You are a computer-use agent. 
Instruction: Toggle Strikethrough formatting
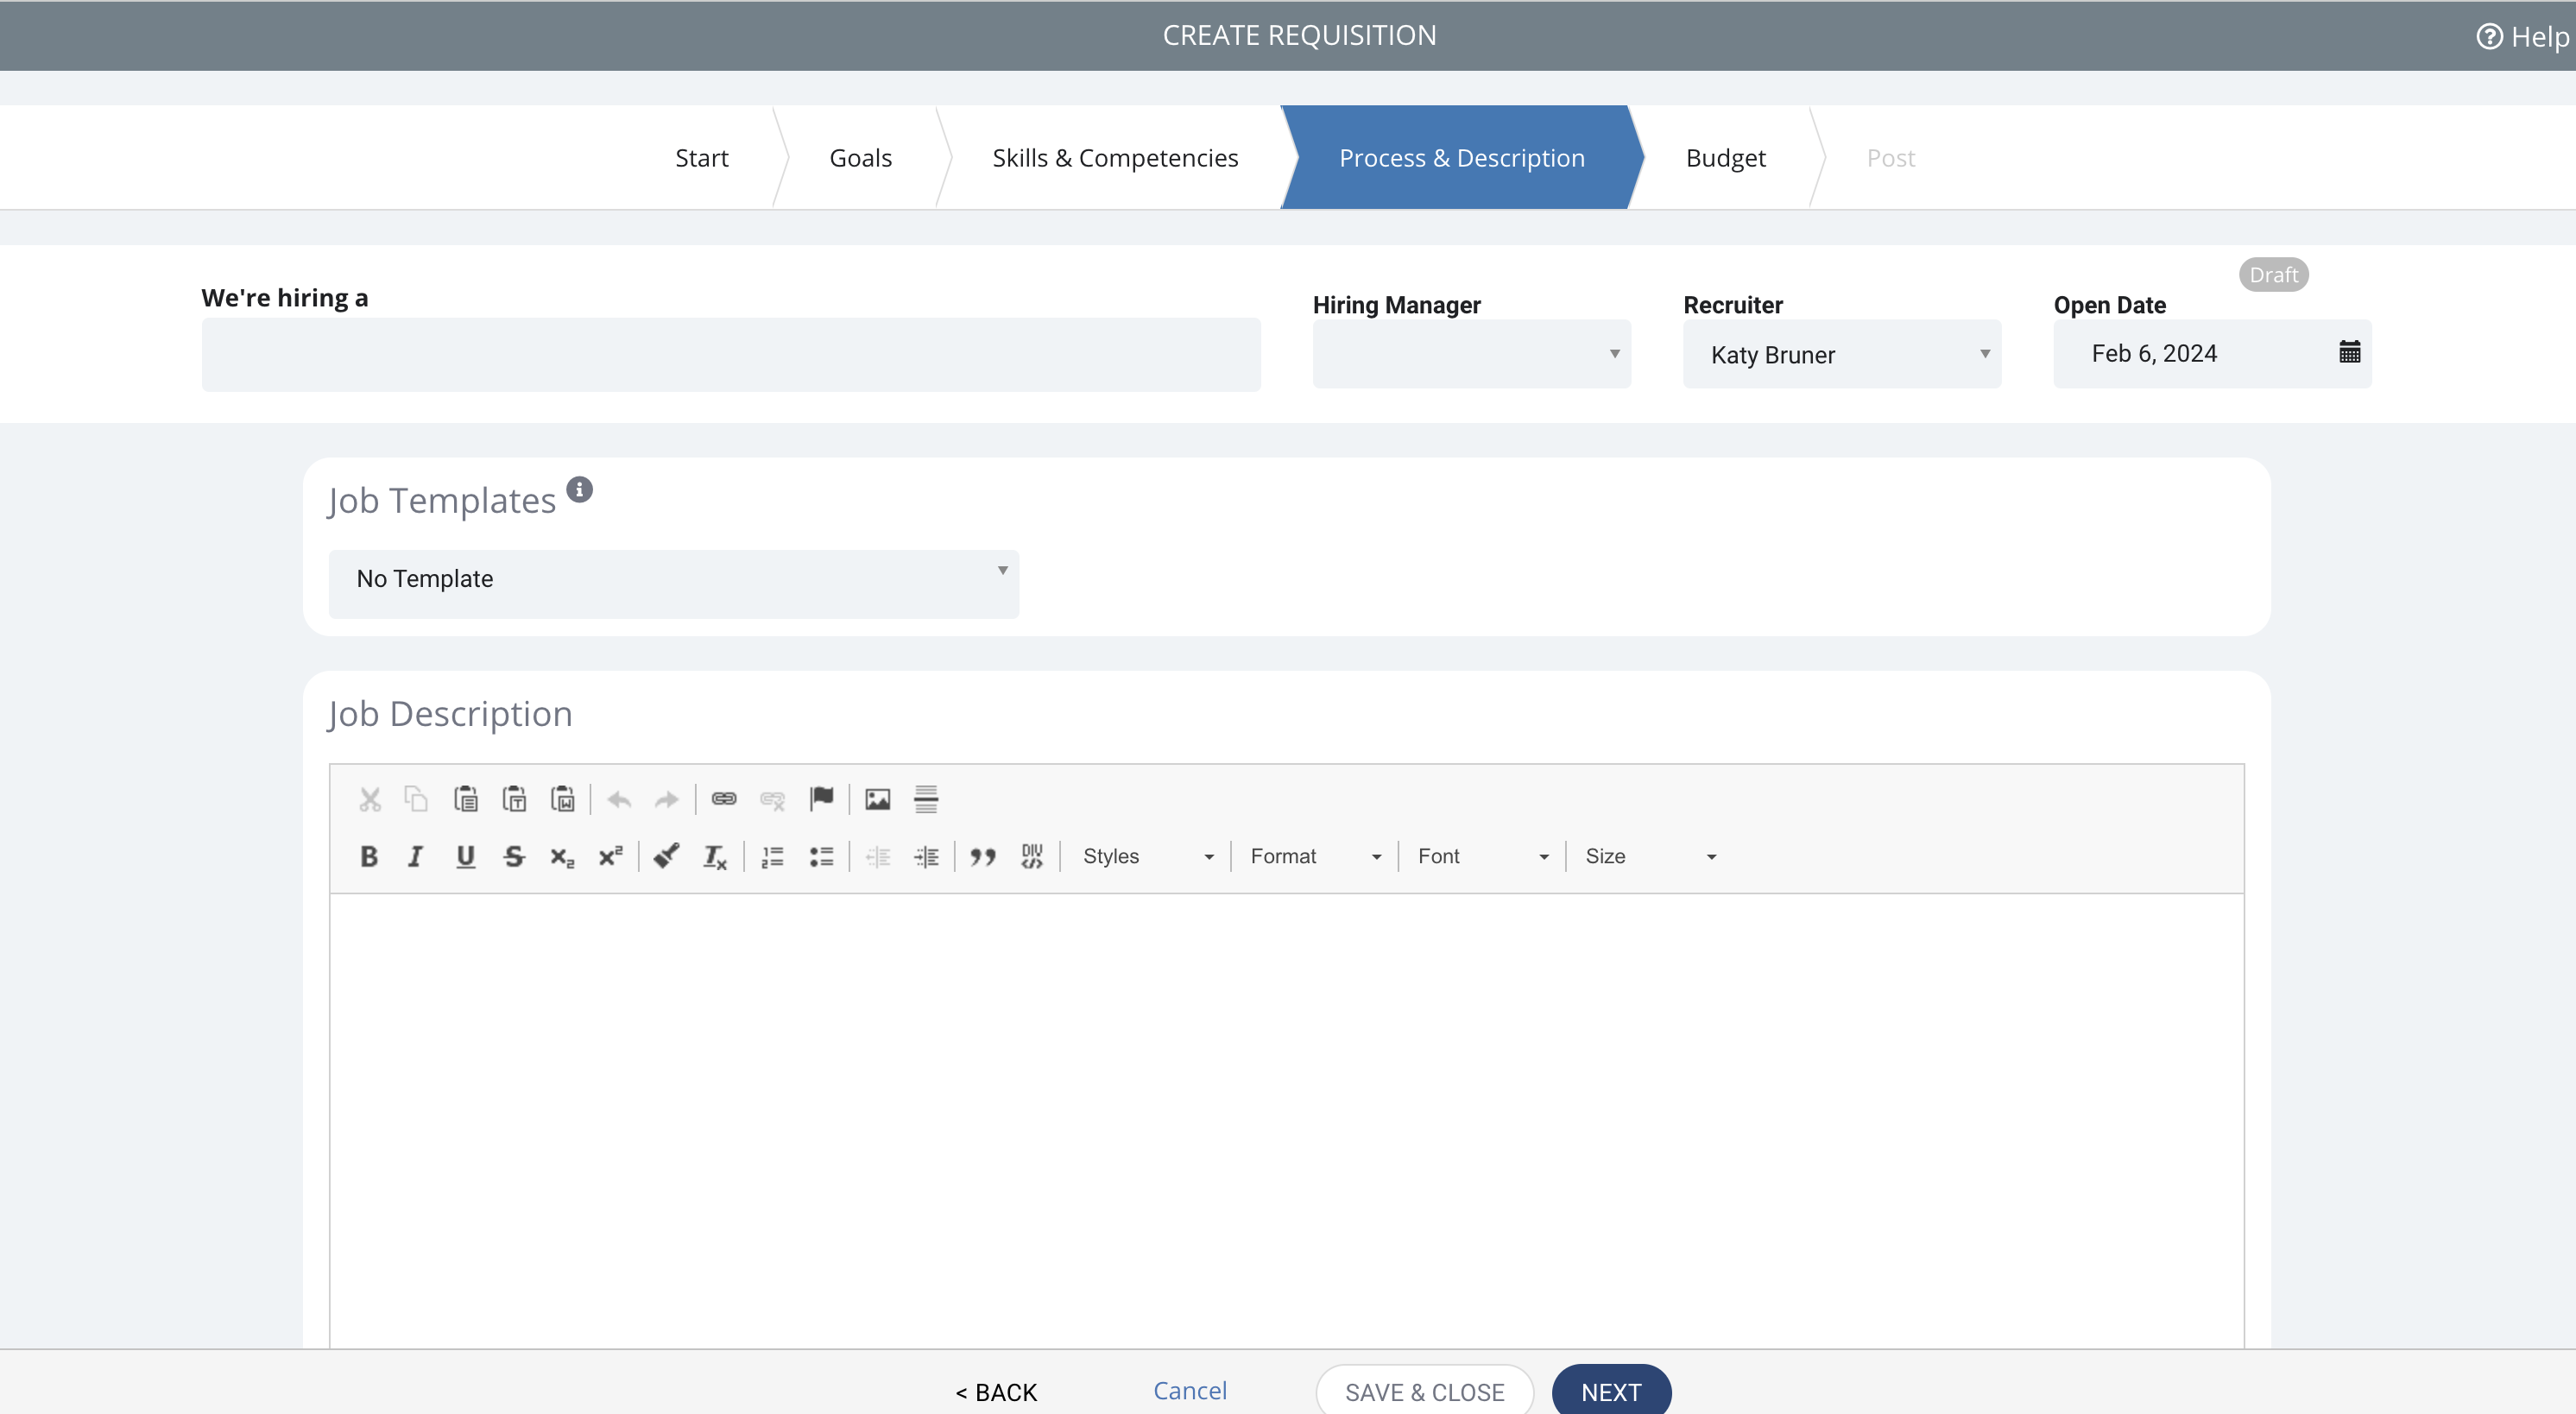click(x=514, y=857)
